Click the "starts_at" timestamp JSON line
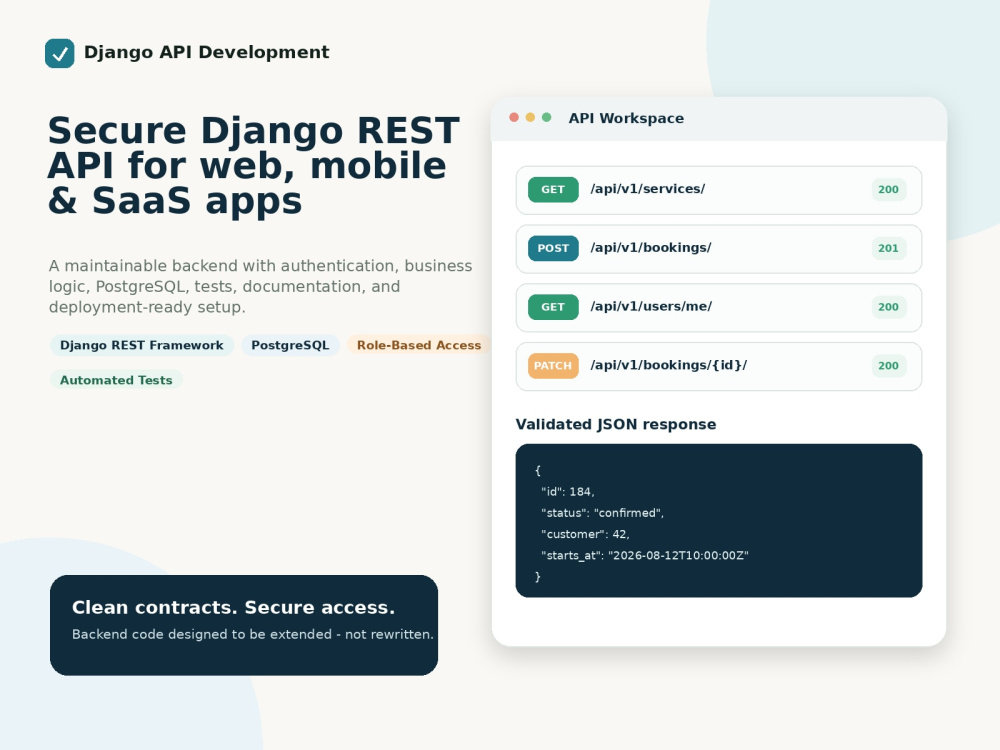 pyautogui.click(x=645, y=555)
